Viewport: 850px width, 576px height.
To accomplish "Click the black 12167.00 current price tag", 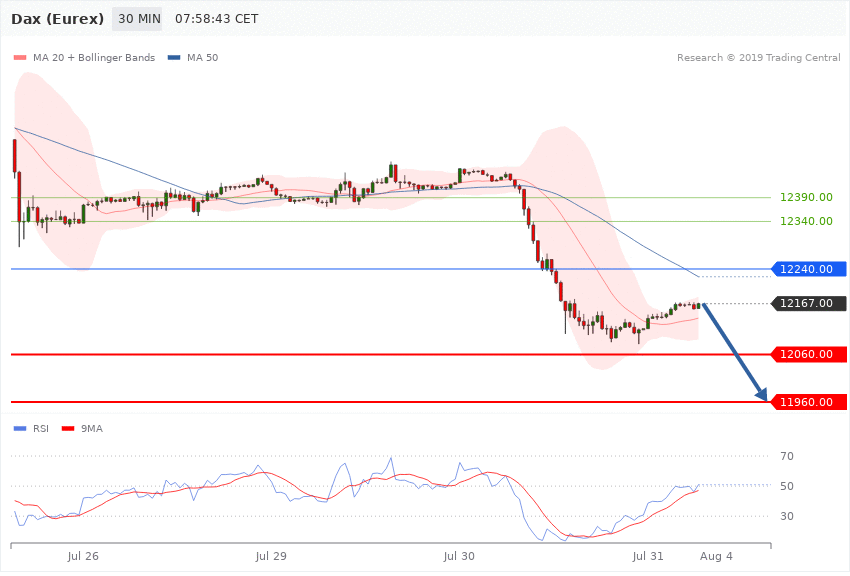I will pyautogui.click(x=808, y=303).
